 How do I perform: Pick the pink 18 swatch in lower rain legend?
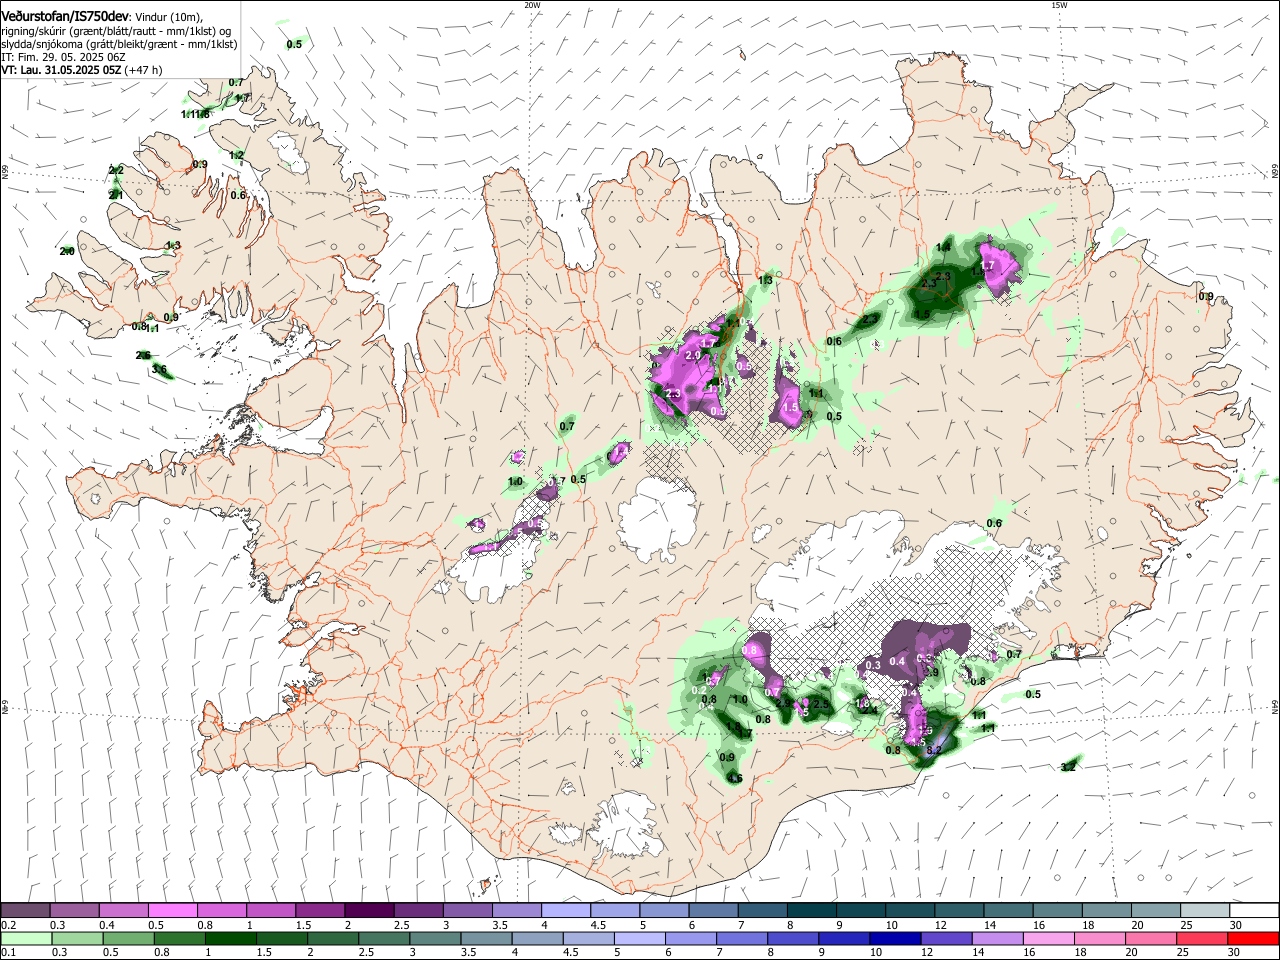pyautogui.click(x=1100, y=939)
